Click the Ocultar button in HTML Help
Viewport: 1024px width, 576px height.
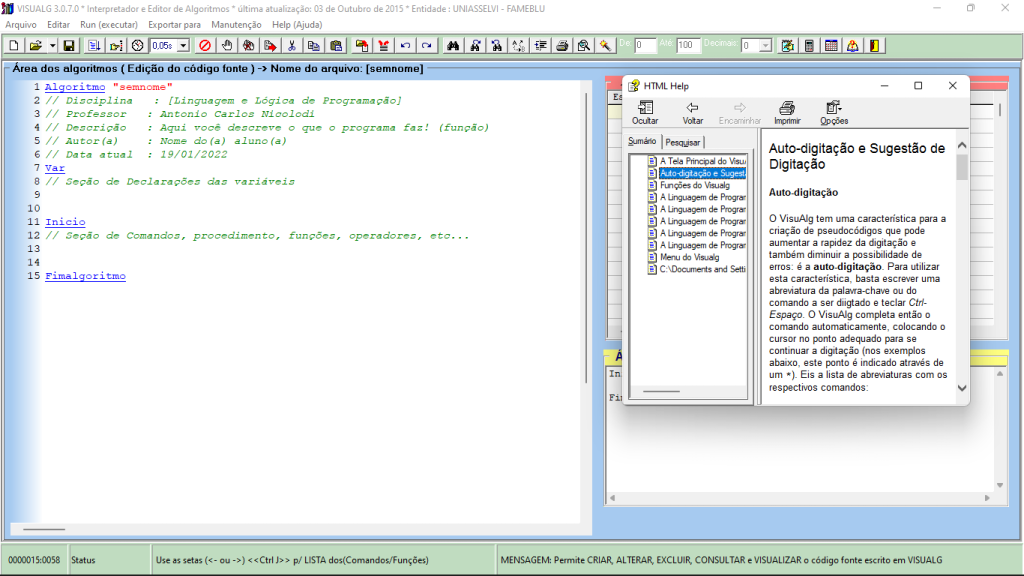(x=645, y=112)
